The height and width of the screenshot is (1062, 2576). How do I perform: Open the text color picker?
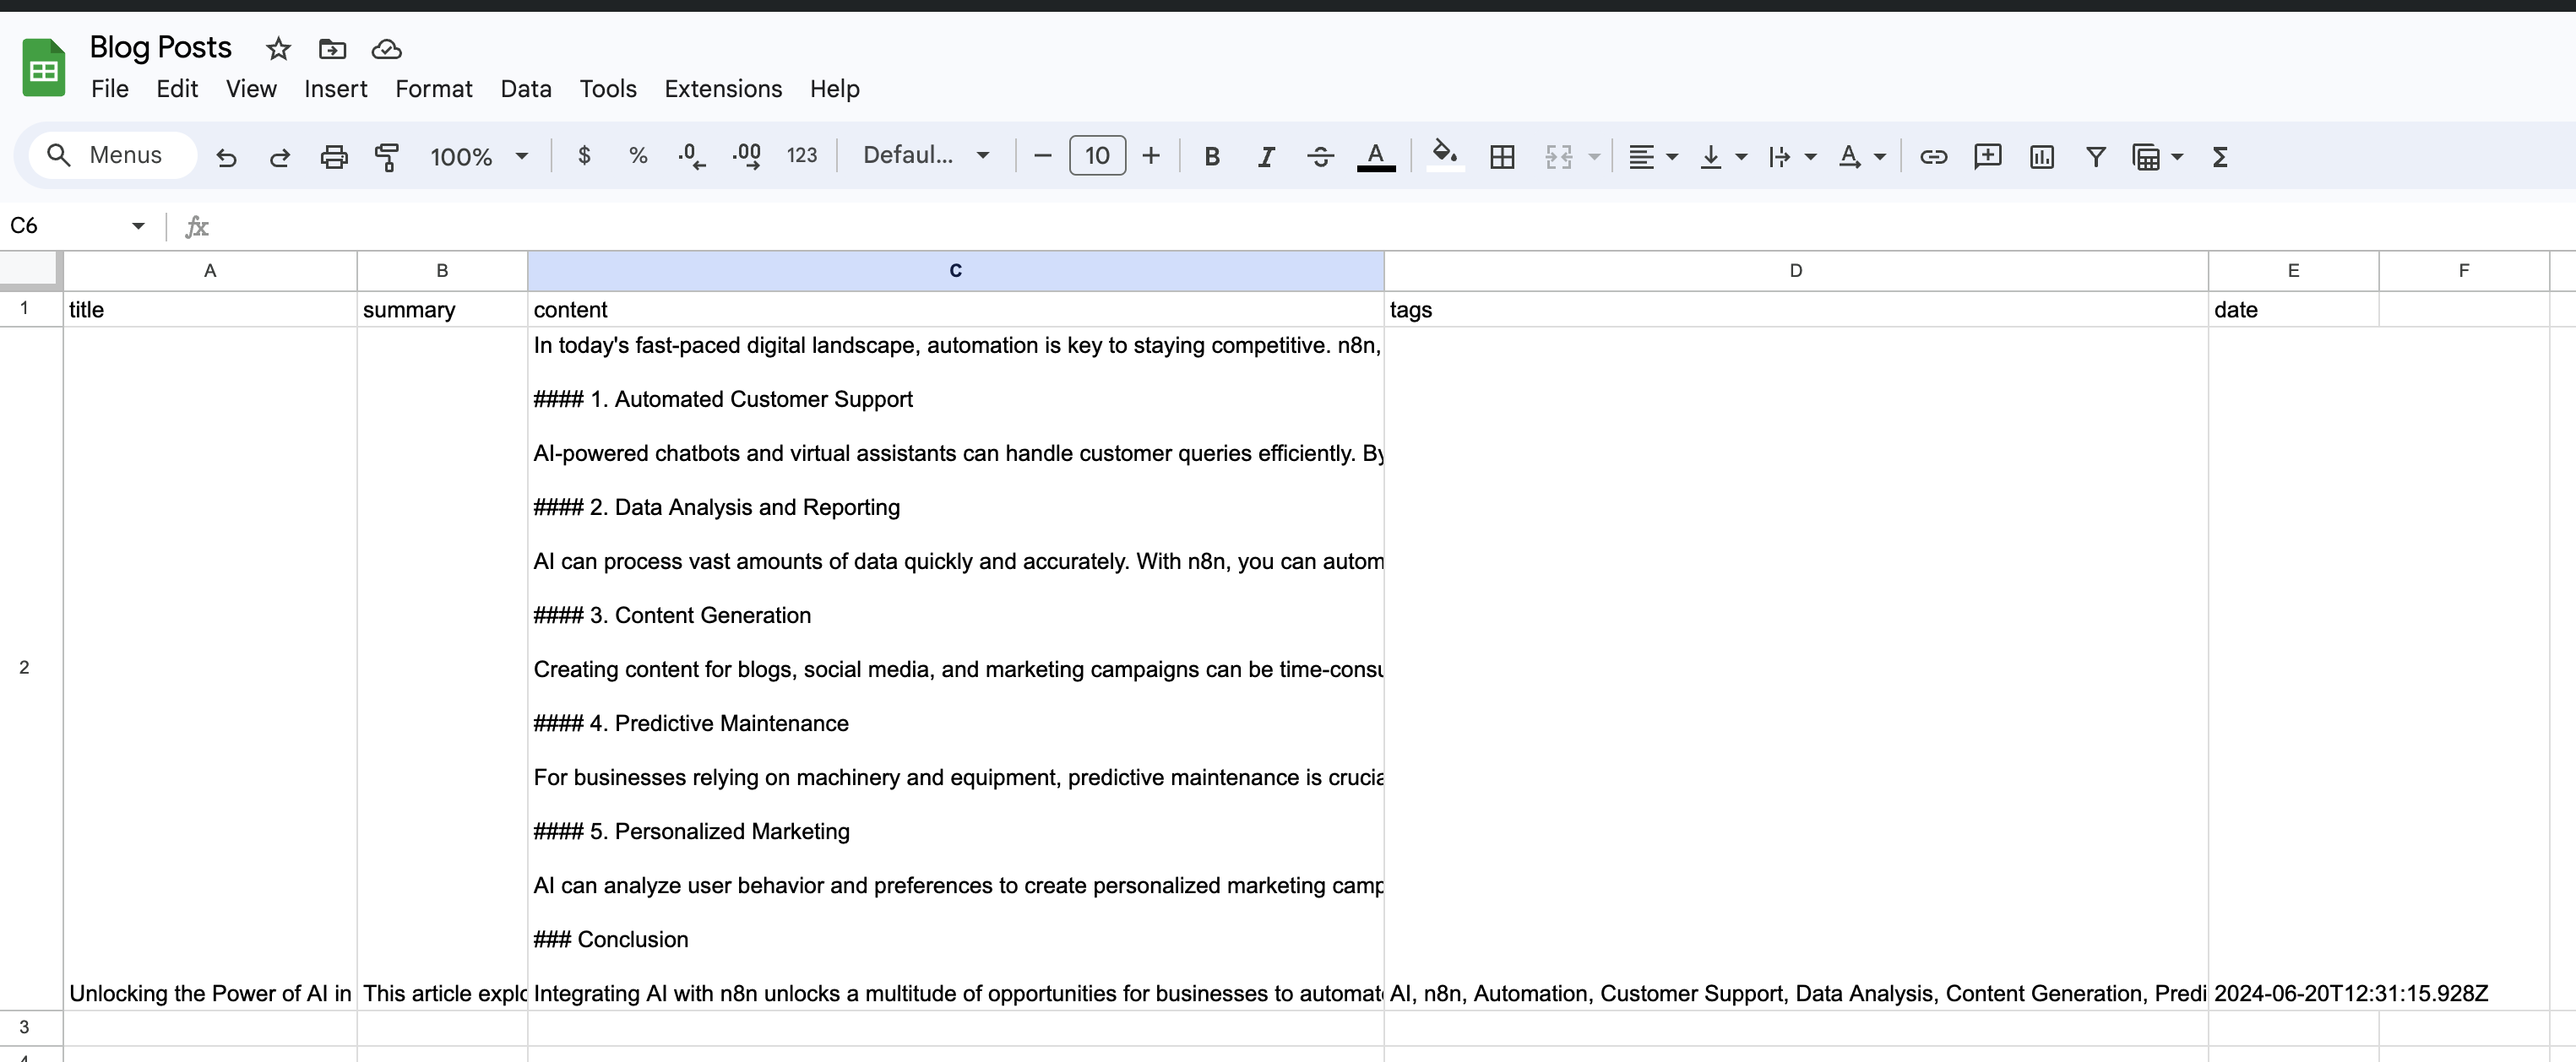pos(1376,156)
